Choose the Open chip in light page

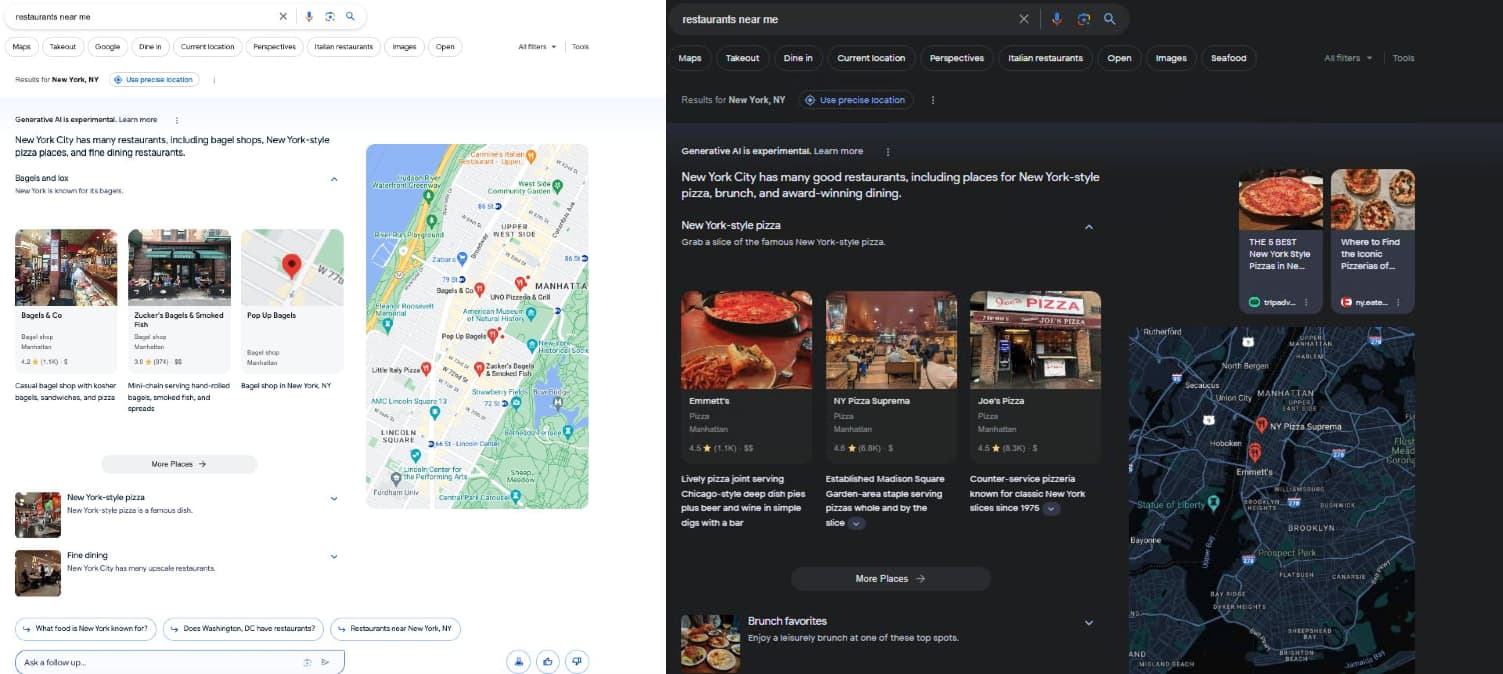445,47
